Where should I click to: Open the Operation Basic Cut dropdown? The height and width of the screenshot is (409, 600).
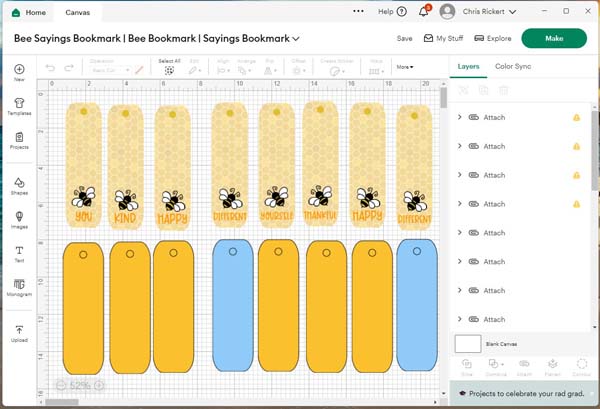(x=110, y=70)
